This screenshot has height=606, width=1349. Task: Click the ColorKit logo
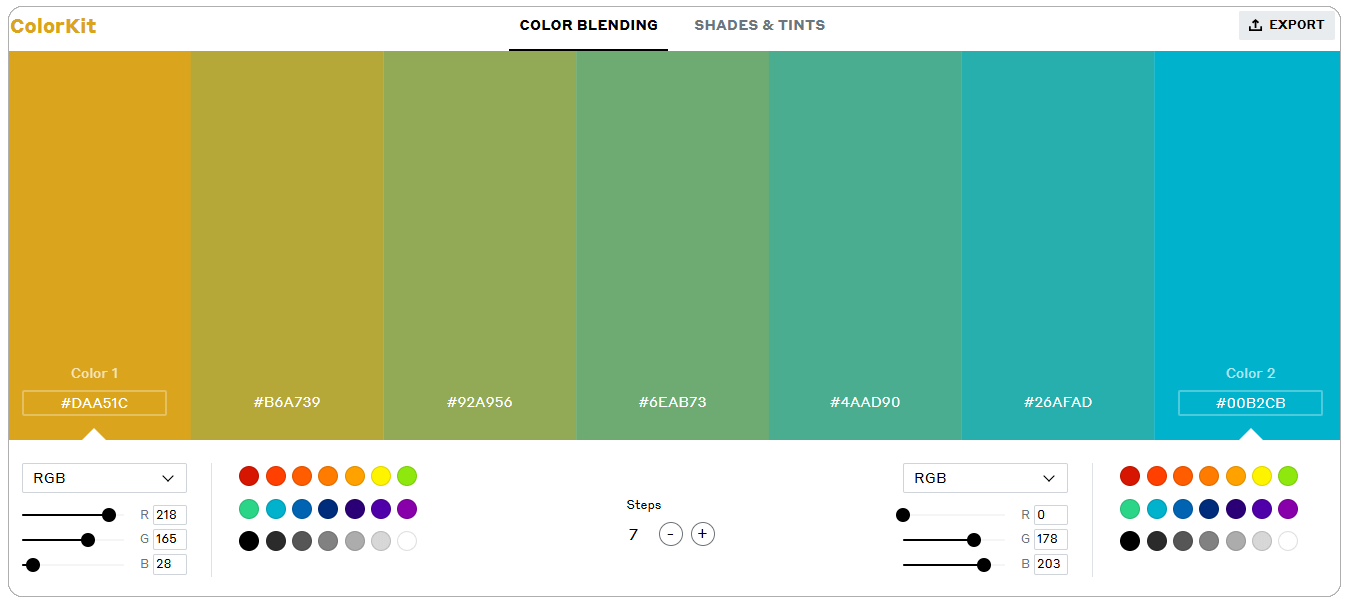52,25
